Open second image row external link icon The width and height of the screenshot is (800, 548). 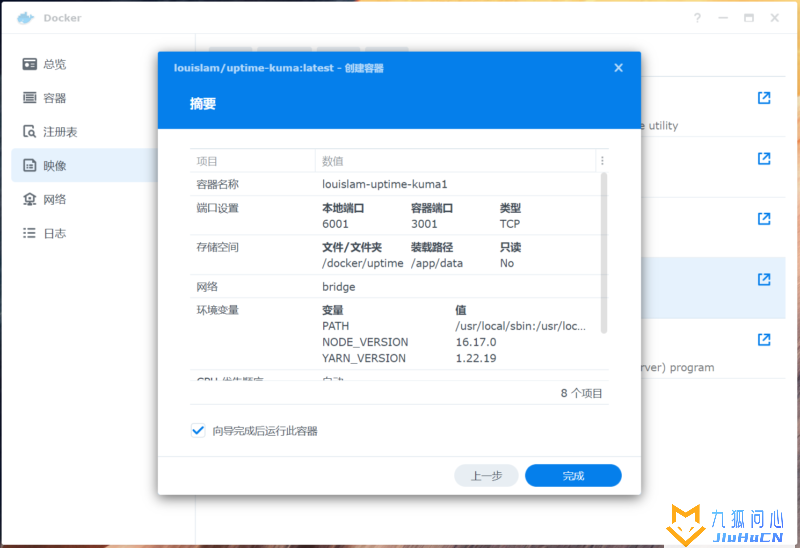coord(764,158)
